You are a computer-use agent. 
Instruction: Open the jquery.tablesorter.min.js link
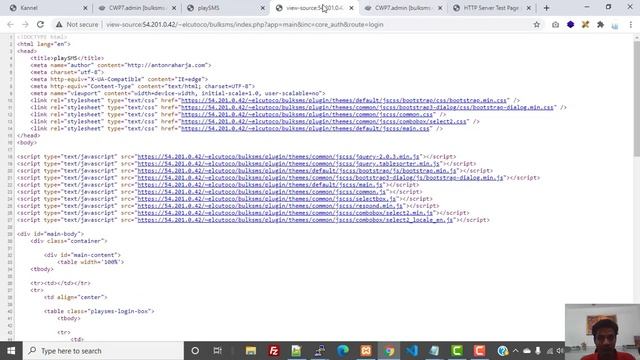[x=290, y=163]
